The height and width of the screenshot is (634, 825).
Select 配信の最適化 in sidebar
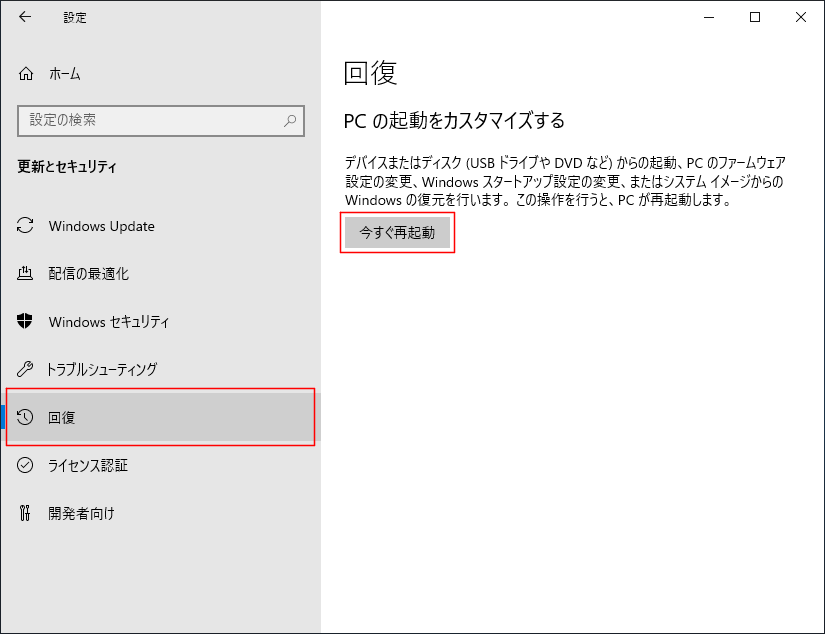click(160, 274)
